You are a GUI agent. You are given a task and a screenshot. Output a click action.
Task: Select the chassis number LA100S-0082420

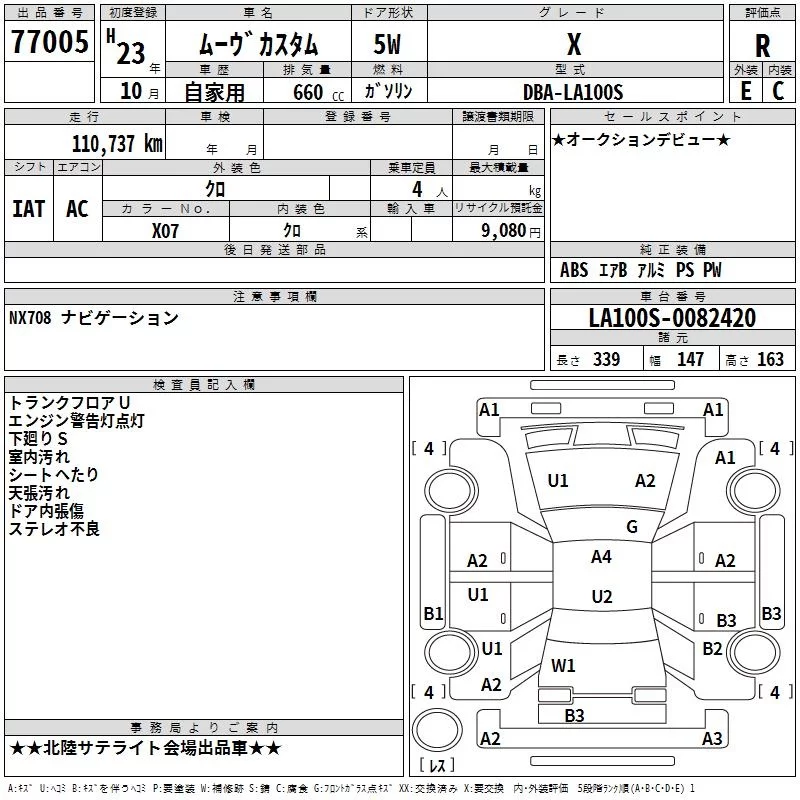point(672,318)
